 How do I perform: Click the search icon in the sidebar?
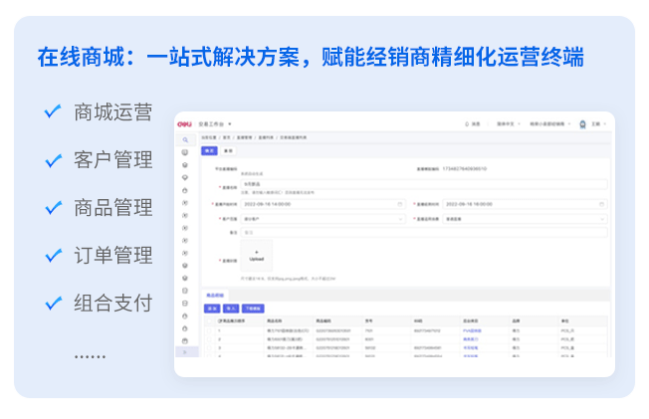pos(185,140)
